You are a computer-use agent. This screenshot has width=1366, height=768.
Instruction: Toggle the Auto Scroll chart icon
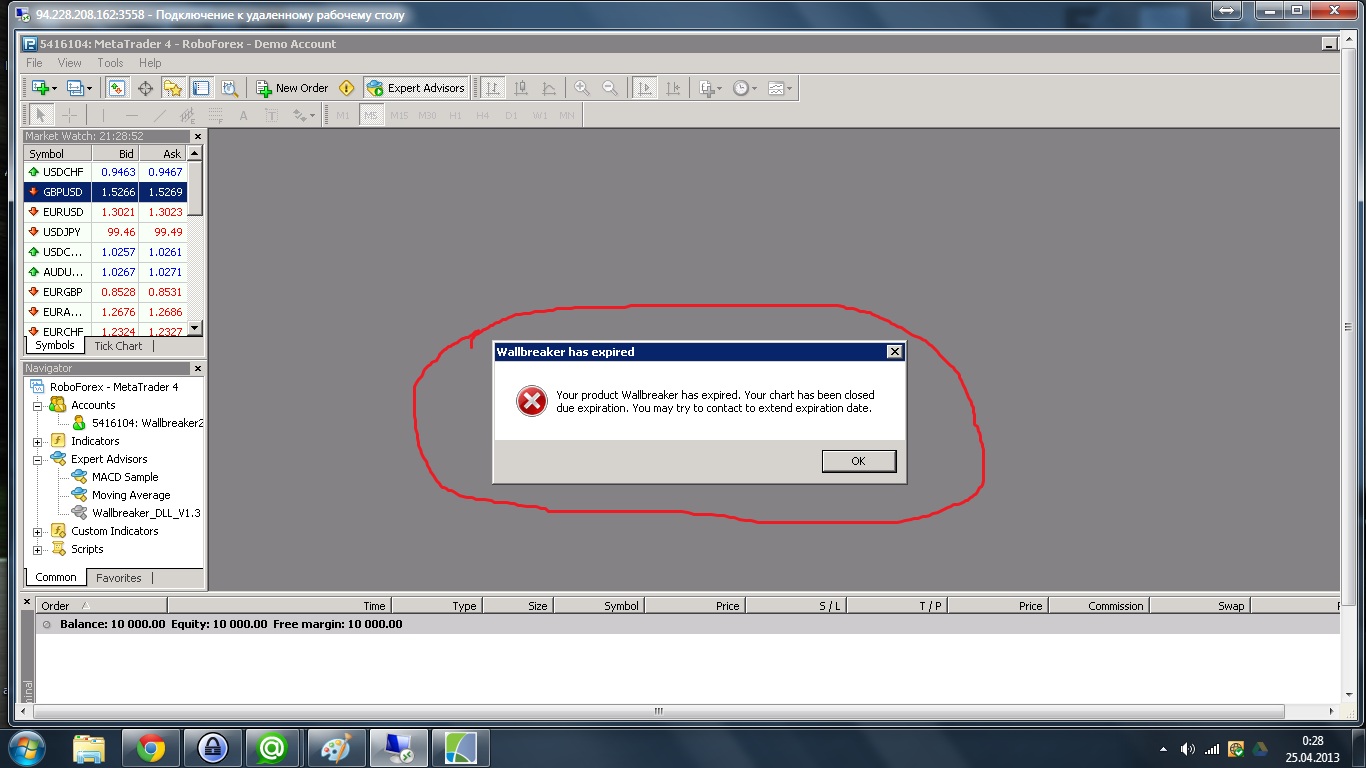click(x=645, y=88)
